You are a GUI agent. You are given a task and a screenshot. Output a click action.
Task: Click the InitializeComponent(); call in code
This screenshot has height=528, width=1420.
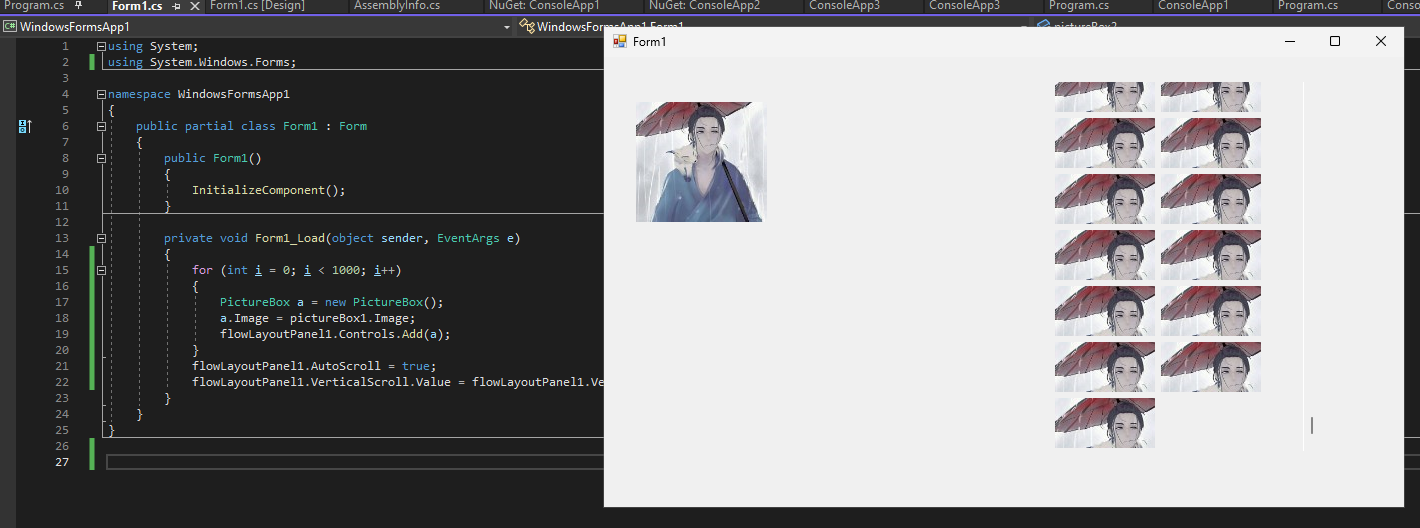[x=268, y=190]
